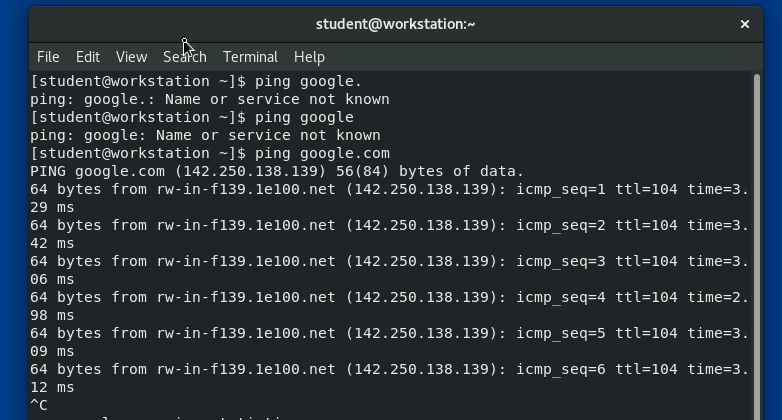Click the icmp_seq=5 response line

[x=388, y=333]
